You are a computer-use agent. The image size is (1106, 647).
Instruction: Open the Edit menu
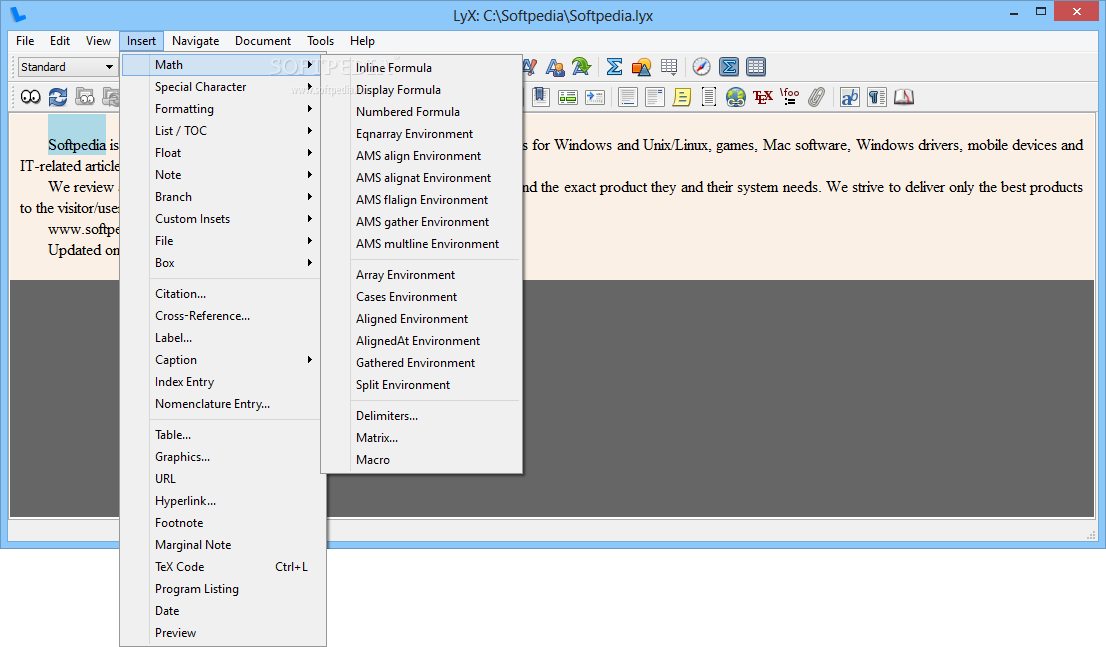coord(60,41)
